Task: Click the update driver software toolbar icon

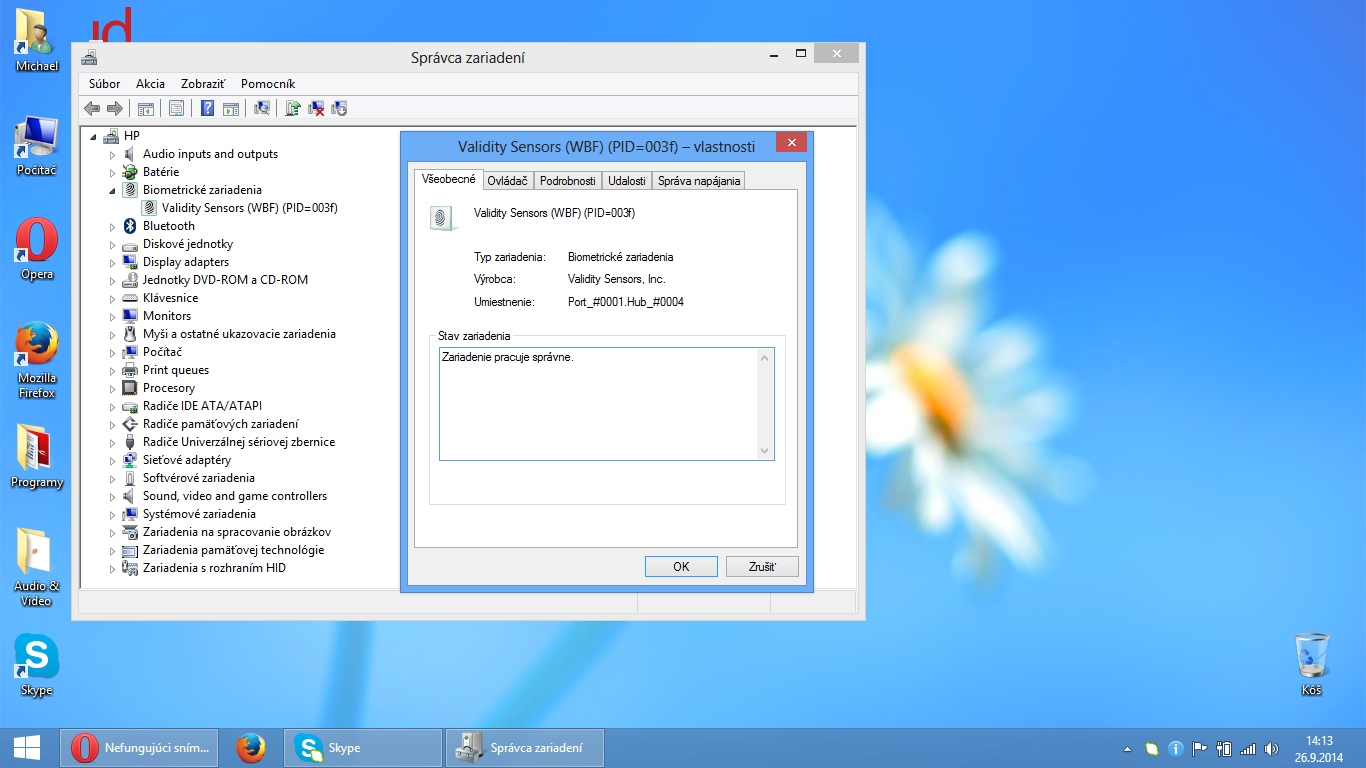Action: pos(293,108)
